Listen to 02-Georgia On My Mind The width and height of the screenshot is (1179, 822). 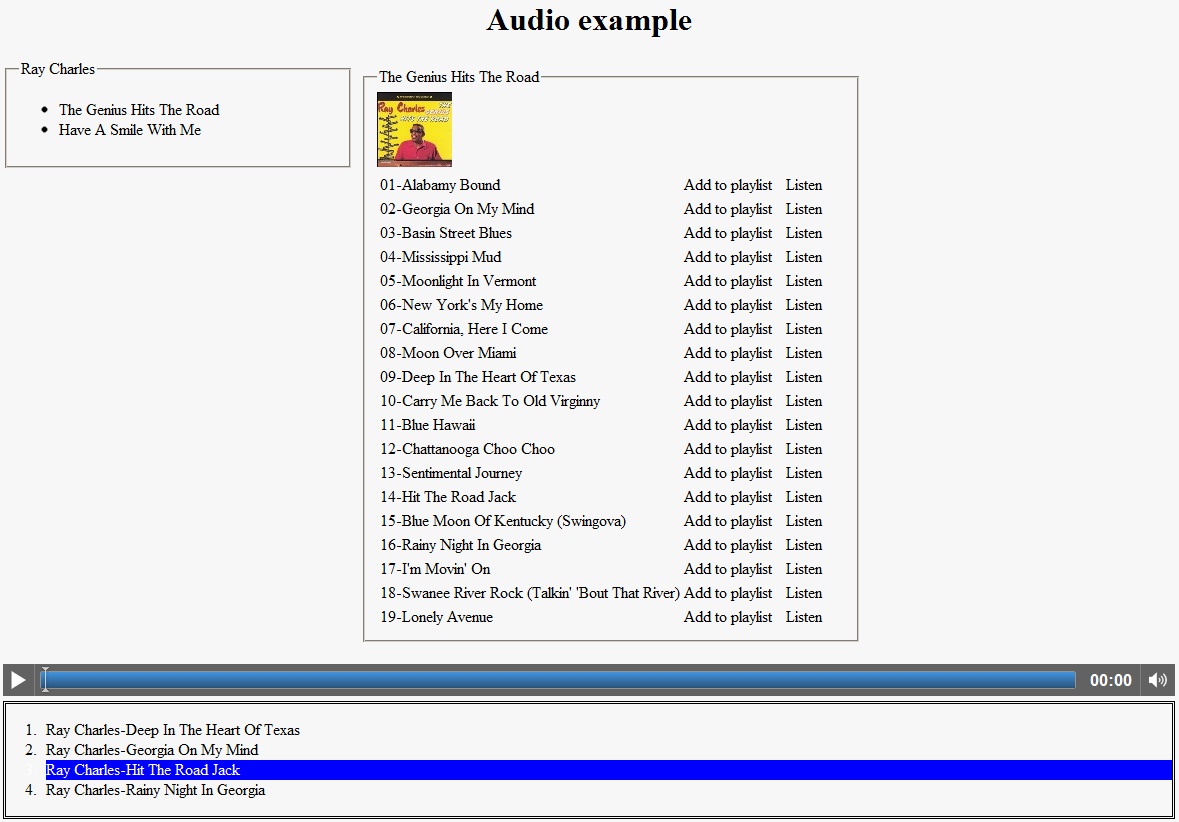804,209
